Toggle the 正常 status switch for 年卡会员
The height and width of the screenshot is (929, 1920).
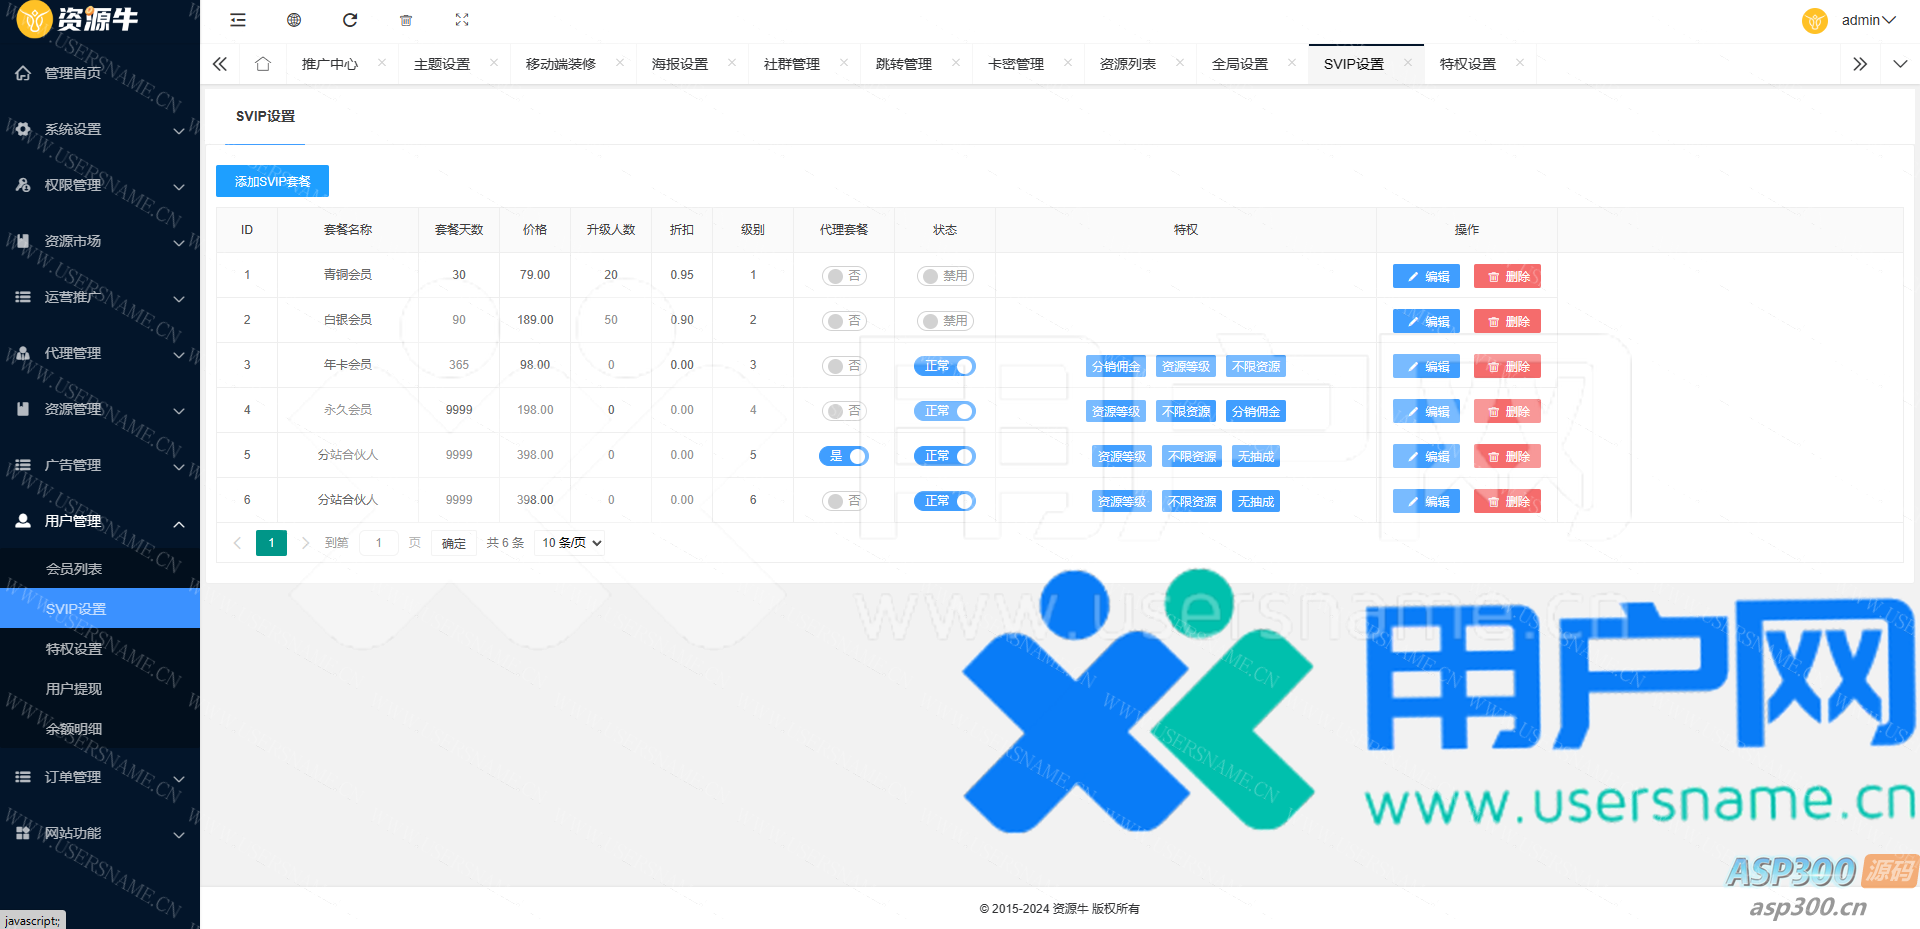(944, 366)
